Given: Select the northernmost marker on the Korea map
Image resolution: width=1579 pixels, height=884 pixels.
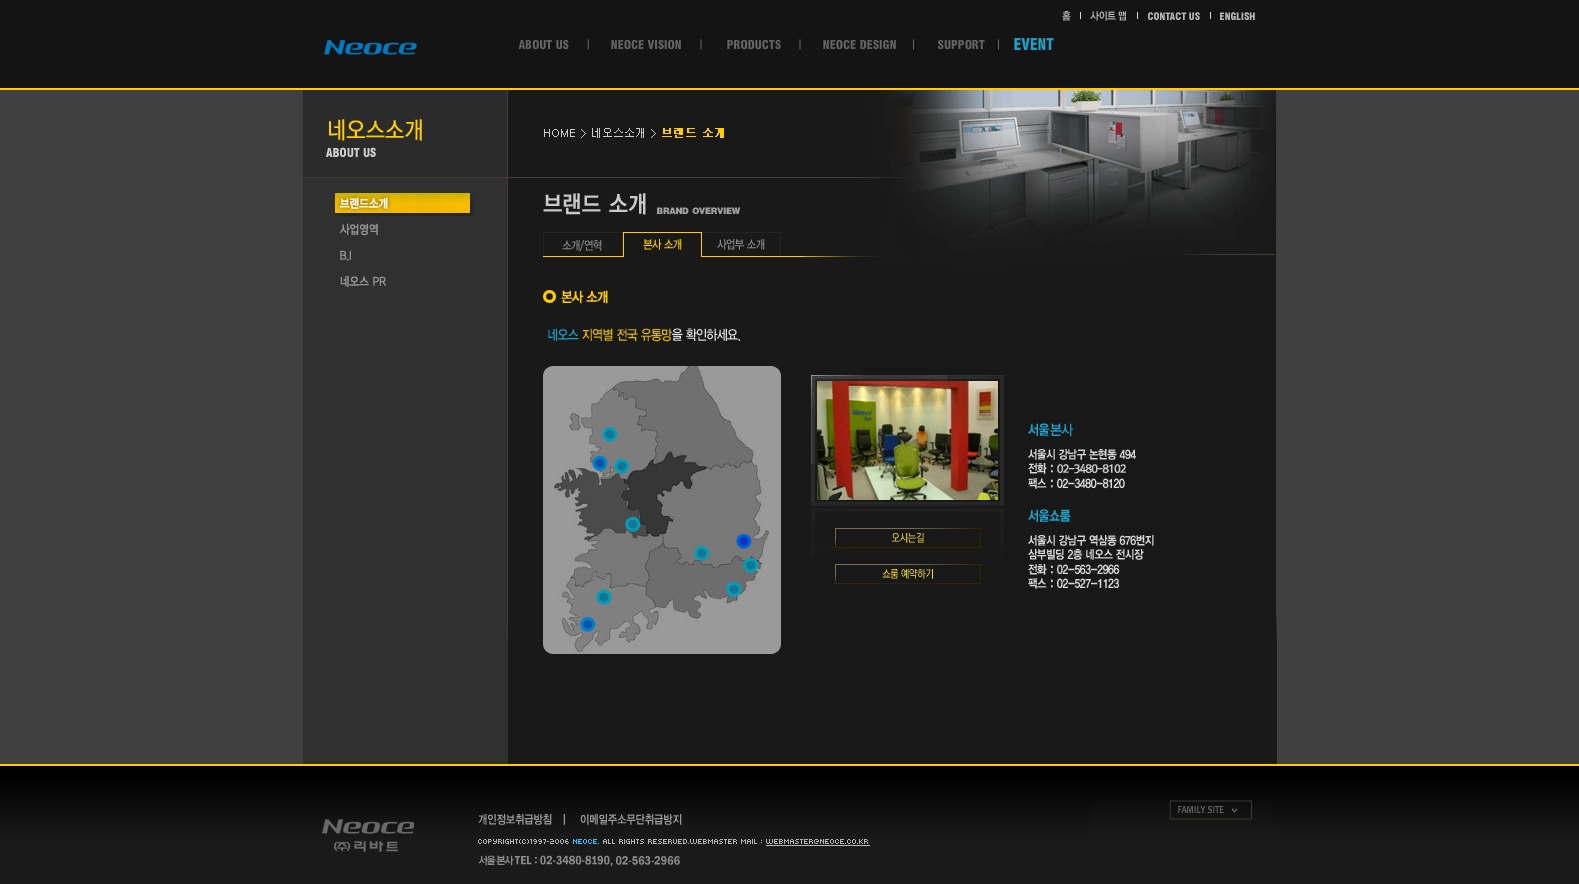Looking at the screenshot, I should pos(609,434).
